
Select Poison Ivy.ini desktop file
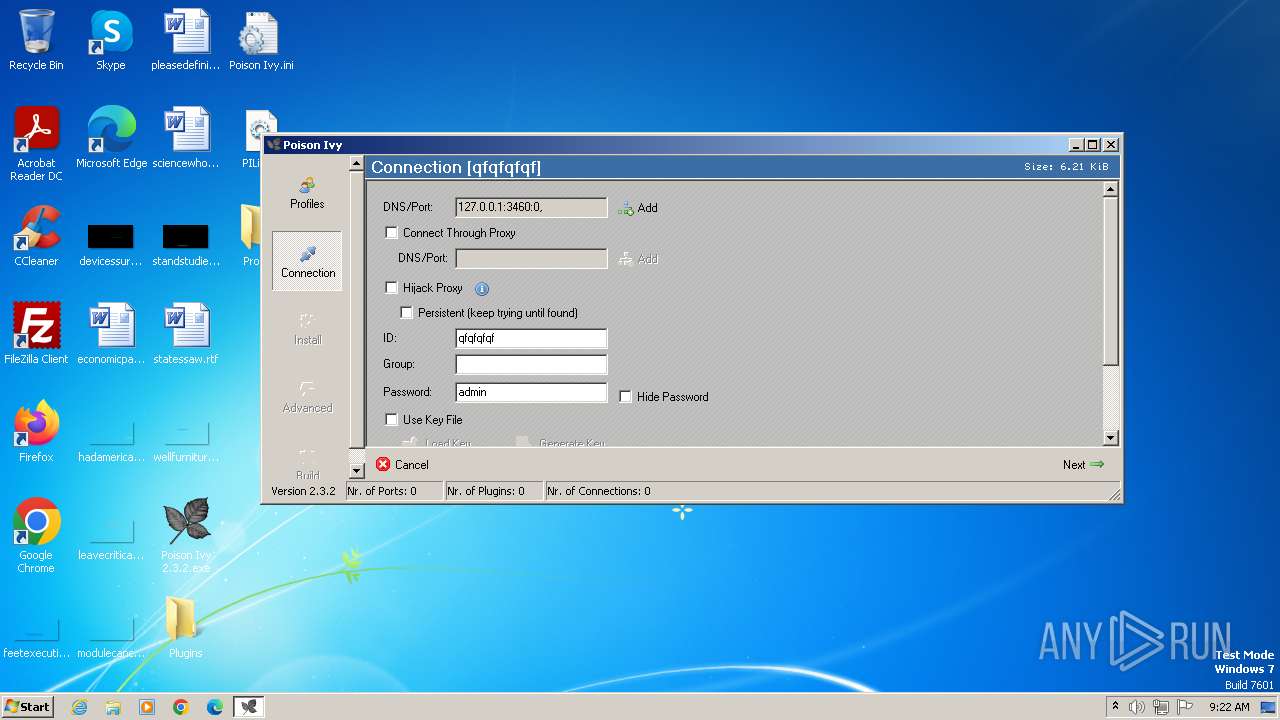pos(261,40)
